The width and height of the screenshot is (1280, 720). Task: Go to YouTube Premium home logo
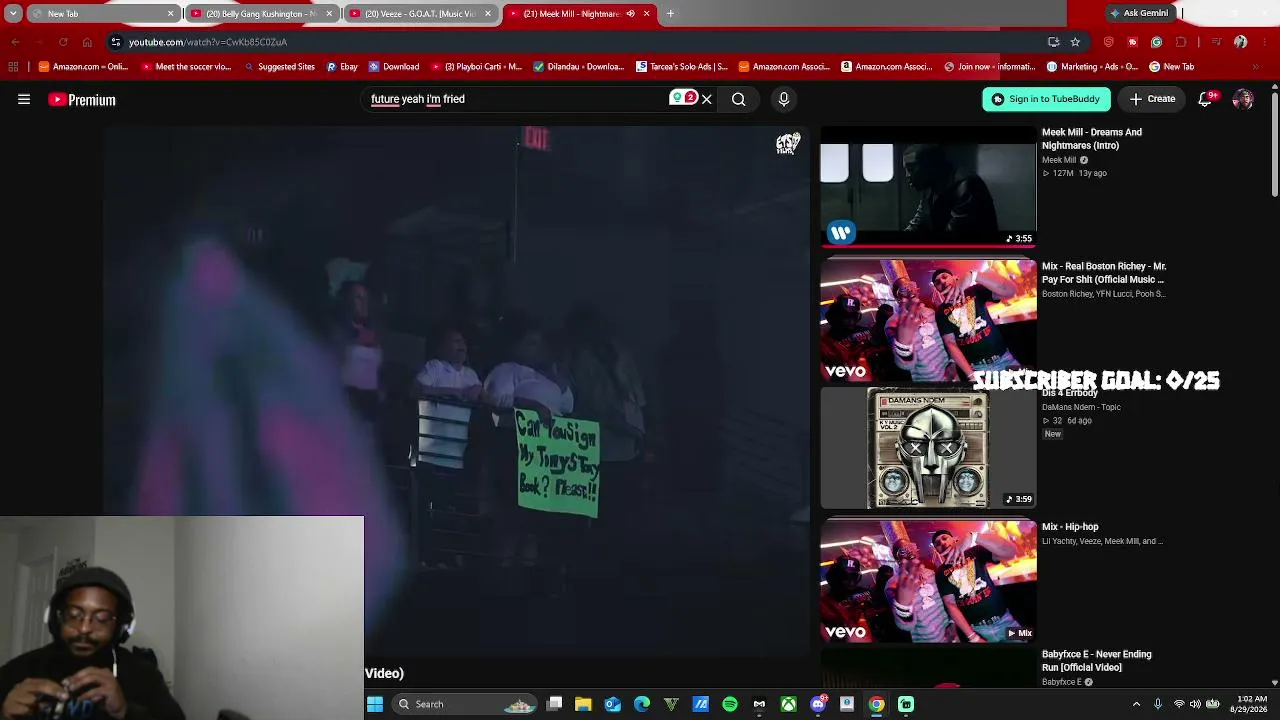point(82,100)
